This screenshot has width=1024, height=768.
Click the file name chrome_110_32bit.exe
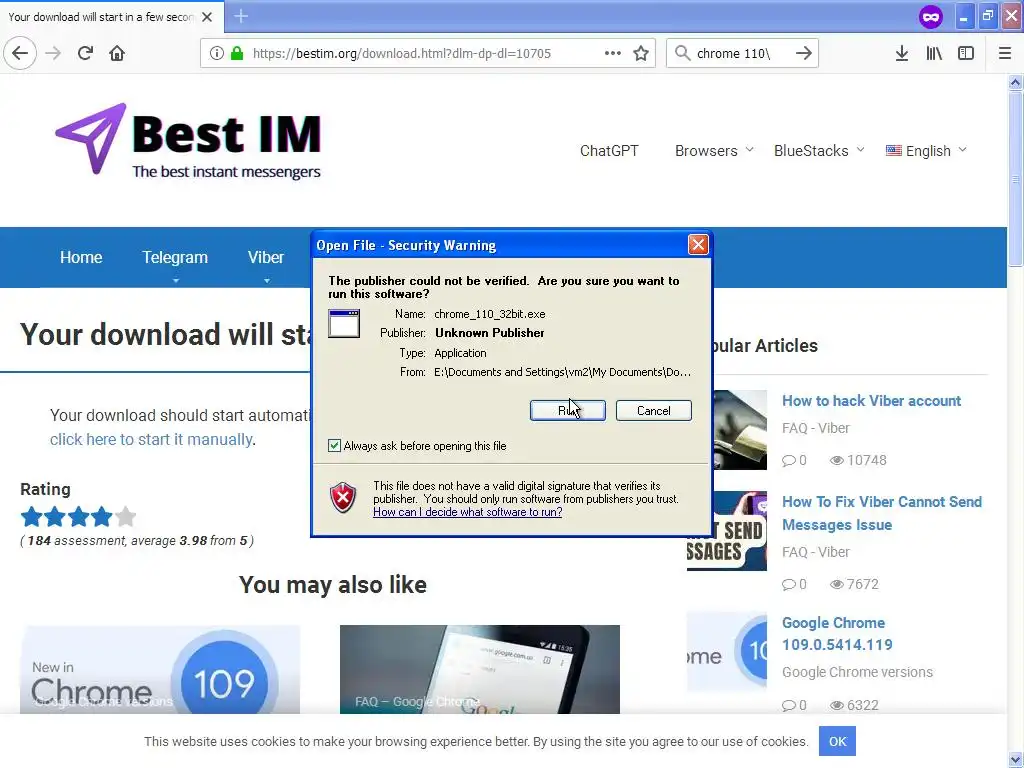[x=490, y=314]
